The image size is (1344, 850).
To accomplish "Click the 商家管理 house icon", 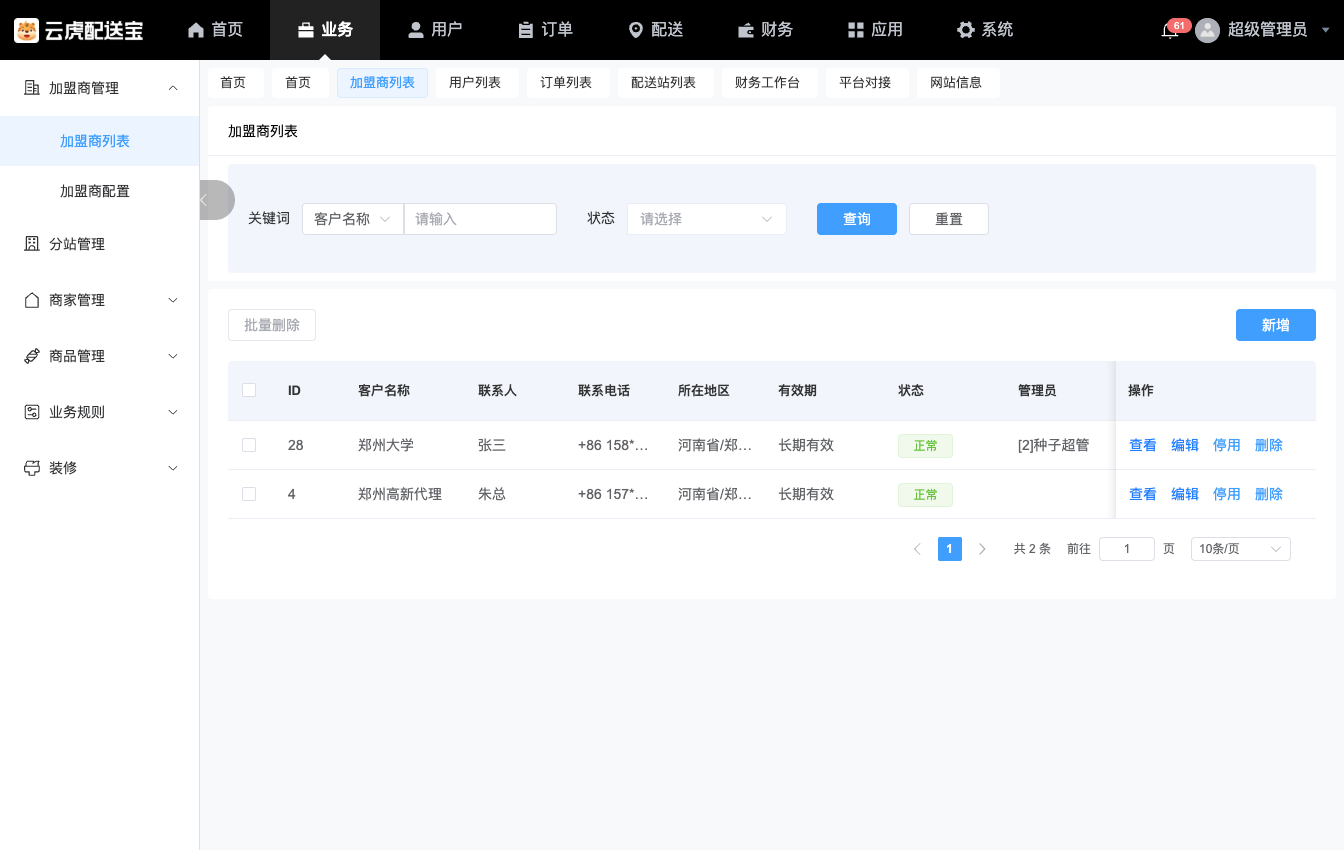I will tap(31, 300).
